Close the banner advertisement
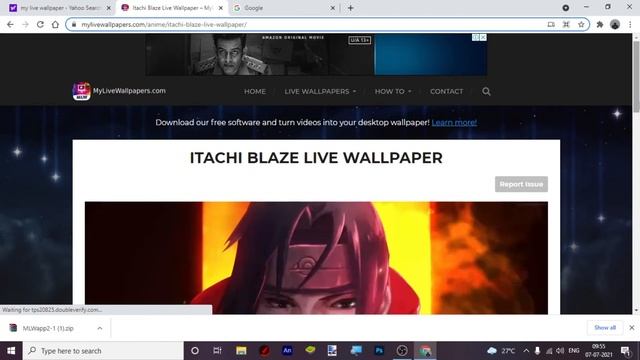This screenshot has width=640, height=360. [x=483, y=38]
